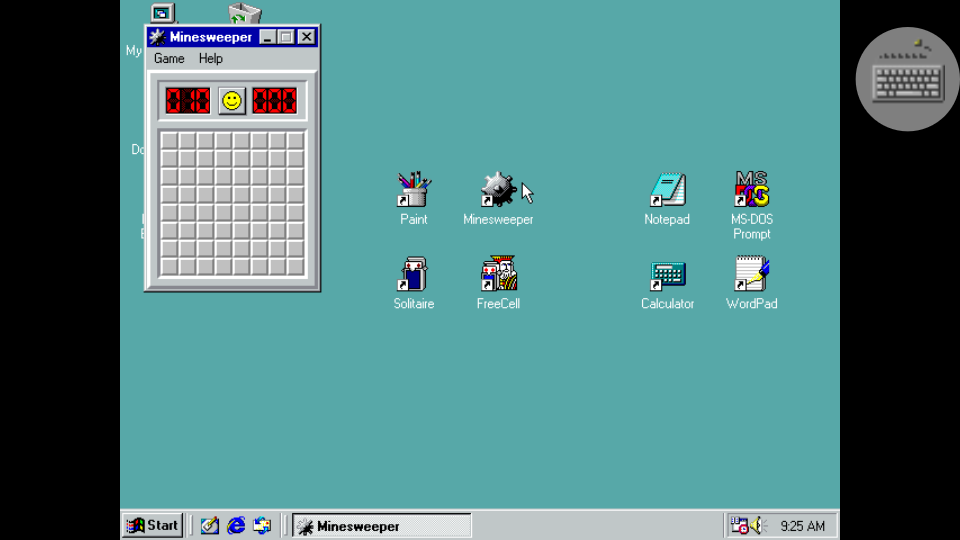
Task: Open the Game menu in Minesweeper
Action: coord(169,59)
